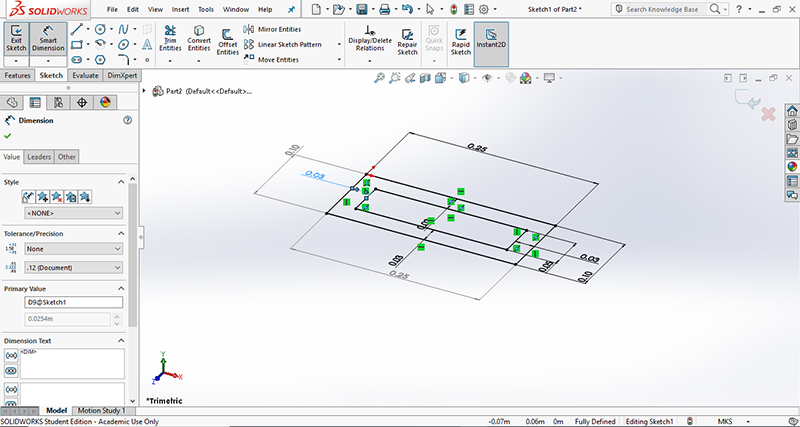This screenshot has width=800, height=427.
Task: Select the Polygon sketch tool
Action: (101, 60)
